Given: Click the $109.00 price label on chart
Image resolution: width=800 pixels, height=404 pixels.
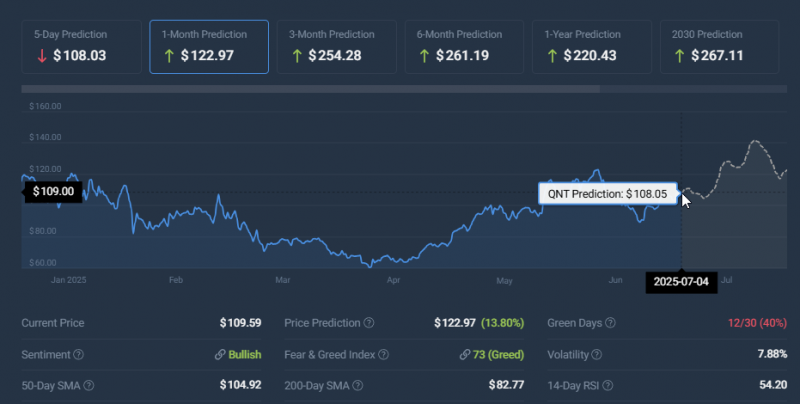Looking at the screenshot, I should [x=54, y=191].
